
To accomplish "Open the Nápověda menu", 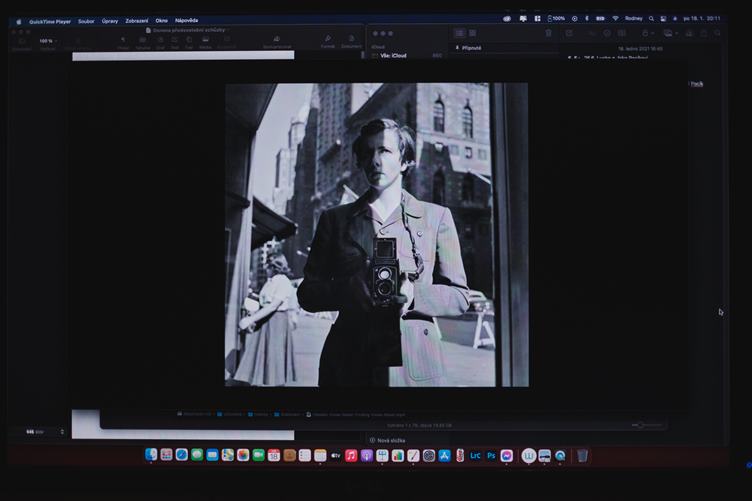I will (187, 21).
